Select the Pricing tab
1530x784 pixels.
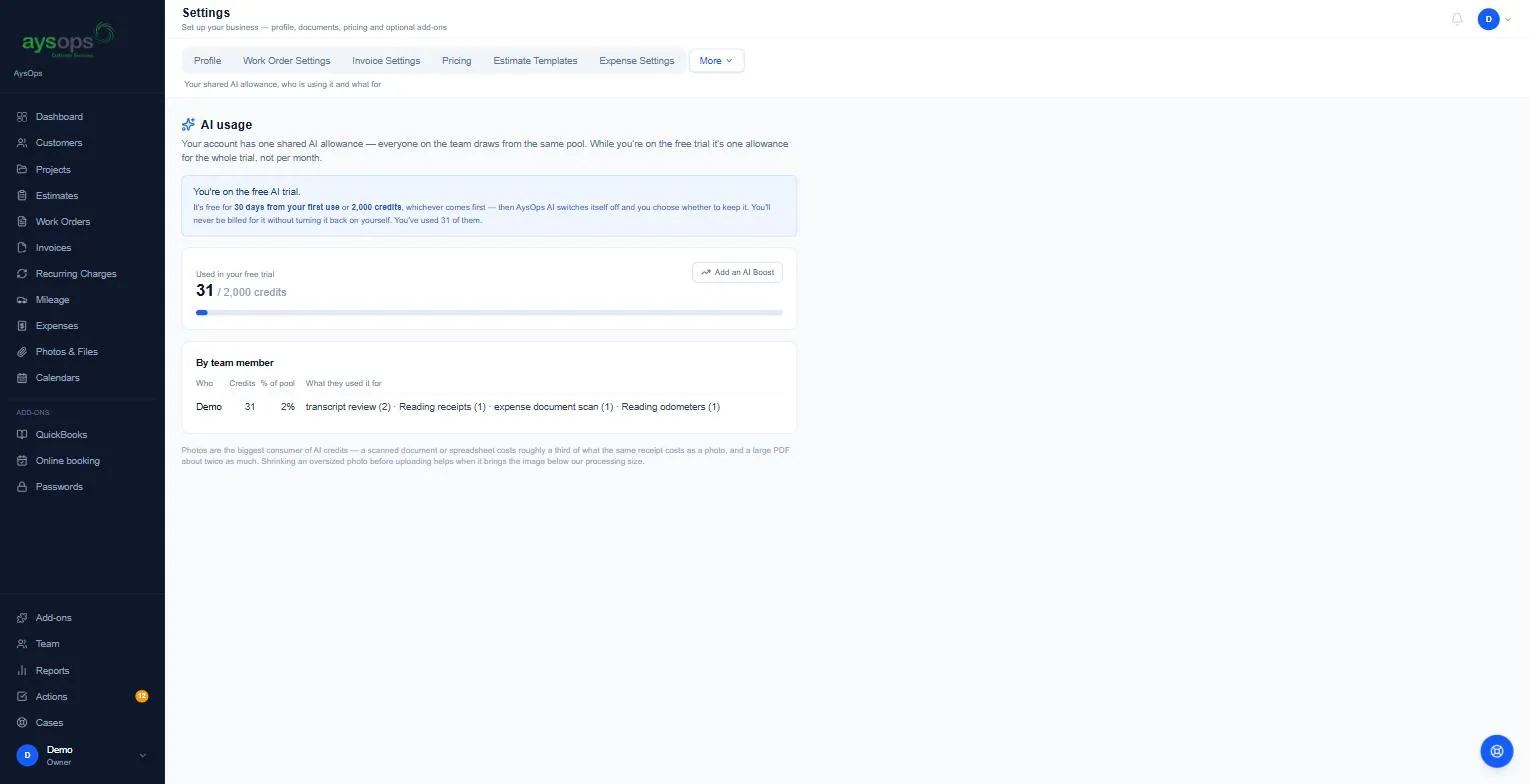[x=456, y=61]
